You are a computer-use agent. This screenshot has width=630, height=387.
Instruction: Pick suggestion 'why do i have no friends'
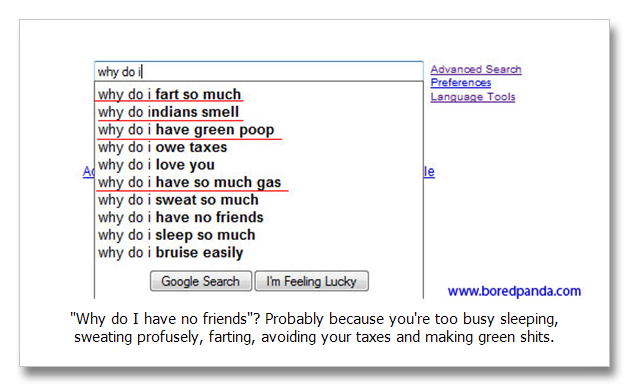(259, 217)
